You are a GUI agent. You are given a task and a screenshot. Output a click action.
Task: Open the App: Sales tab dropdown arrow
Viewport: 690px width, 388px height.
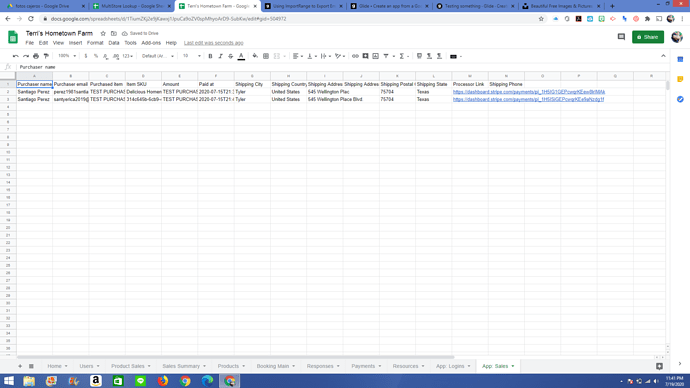pyautogui.click(x=513, y=366)
